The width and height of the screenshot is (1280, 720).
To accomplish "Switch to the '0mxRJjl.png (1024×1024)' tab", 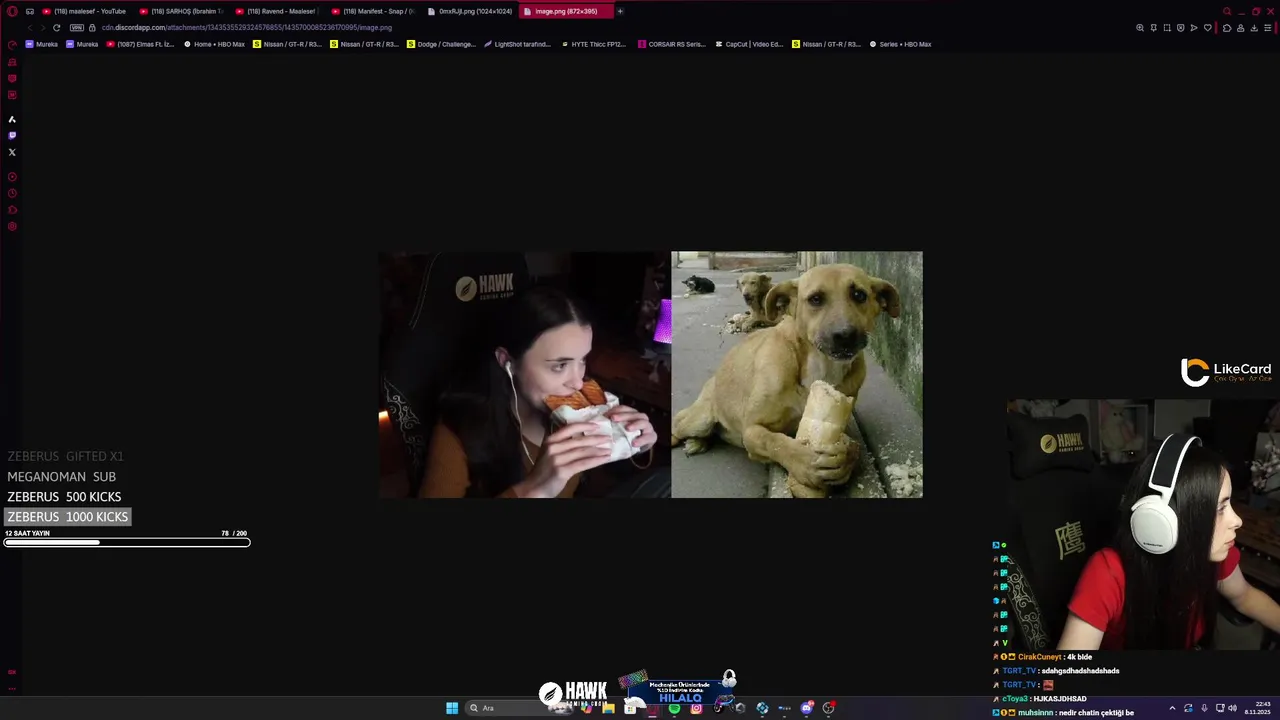I will click(x=469, y=11).
